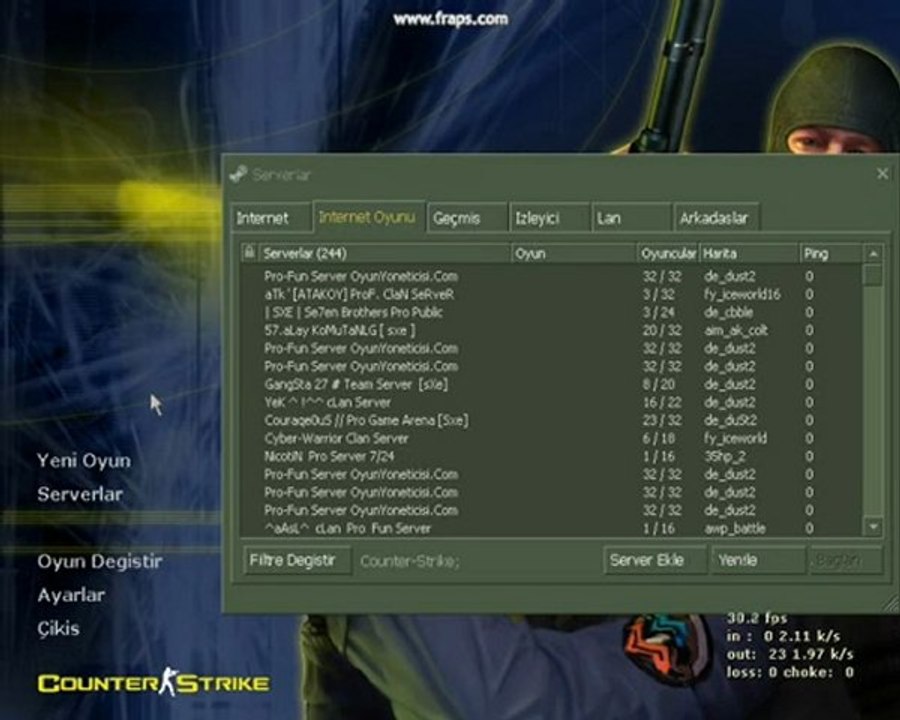Open the Arkadaslar tab

pos(716,218)
